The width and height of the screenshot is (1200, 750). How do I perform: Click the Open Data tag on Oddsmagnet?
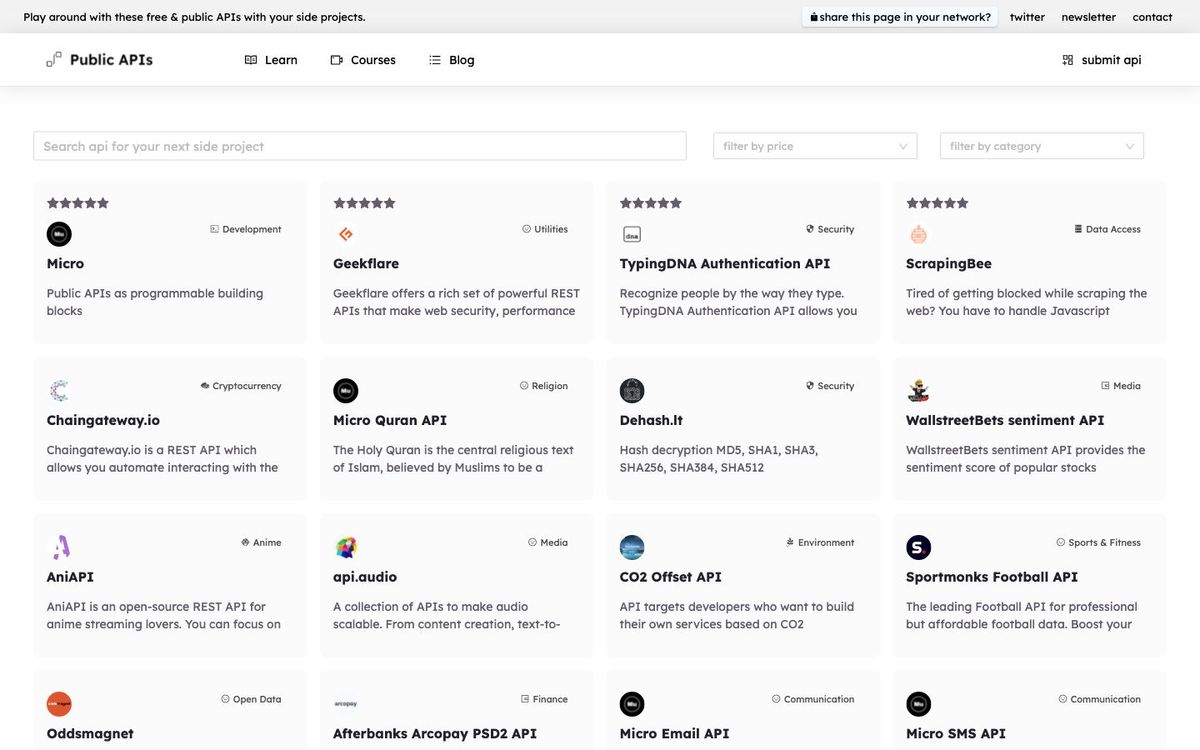(251, 700)
